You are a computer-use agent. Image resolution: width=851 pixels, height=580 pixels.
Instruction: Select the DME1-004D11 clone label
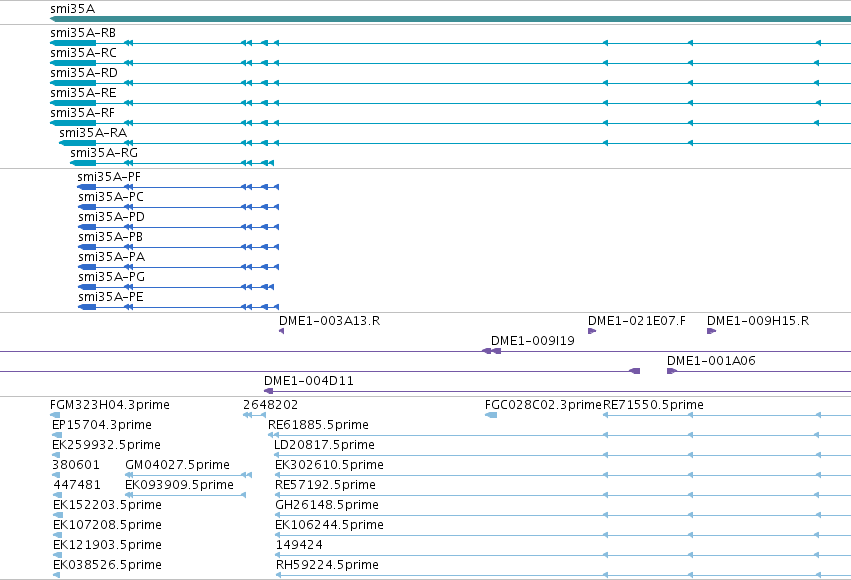[308, 381]
